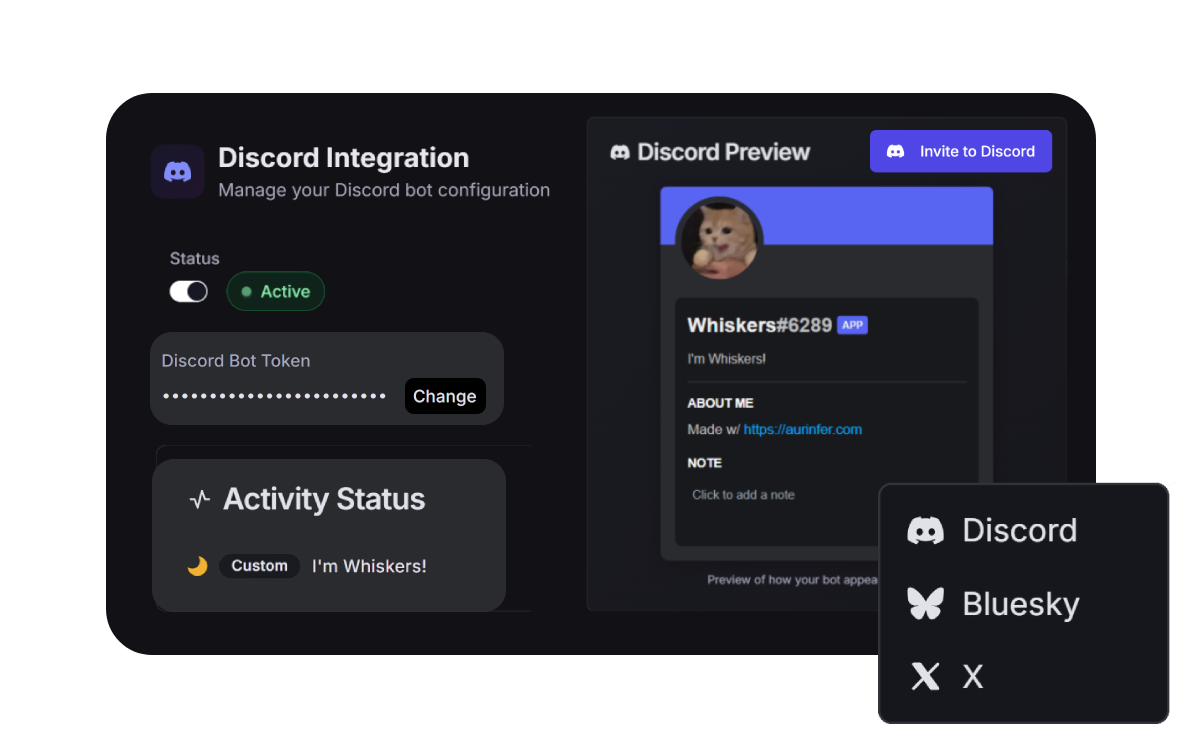This screenshot has width=1200, height=750.
Task: Click the Whiskers cat avatar thumbnail
Action: [719, 238]
